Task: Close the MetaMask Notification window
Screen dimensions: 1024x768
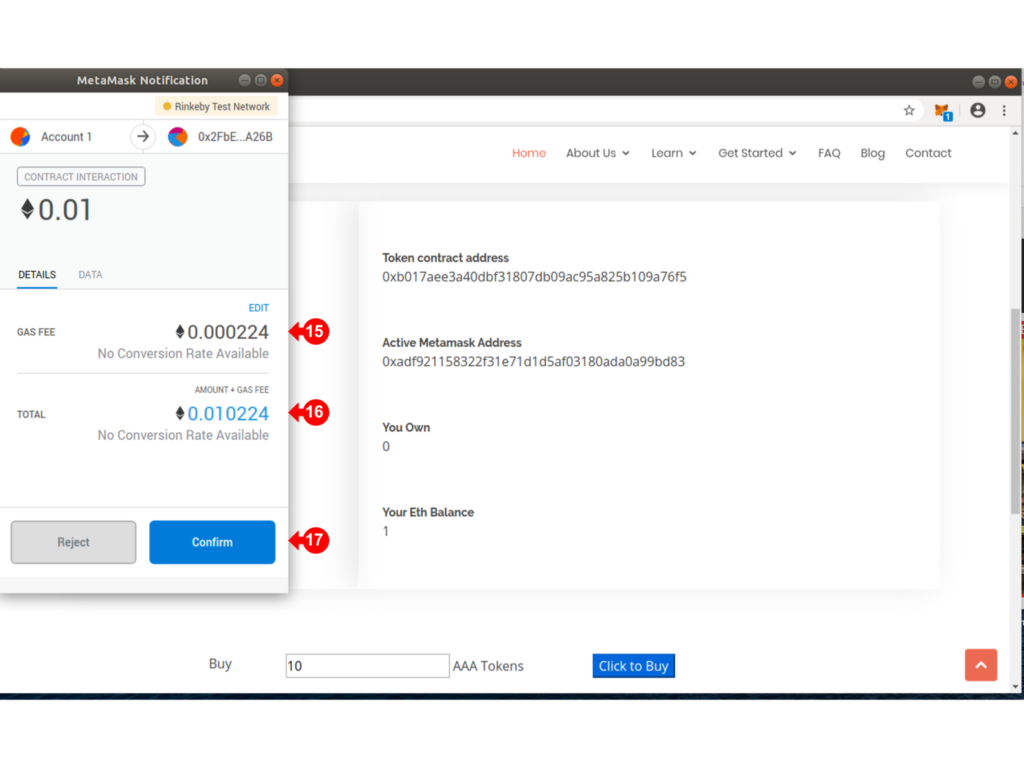Action: [x=277, y=80]
